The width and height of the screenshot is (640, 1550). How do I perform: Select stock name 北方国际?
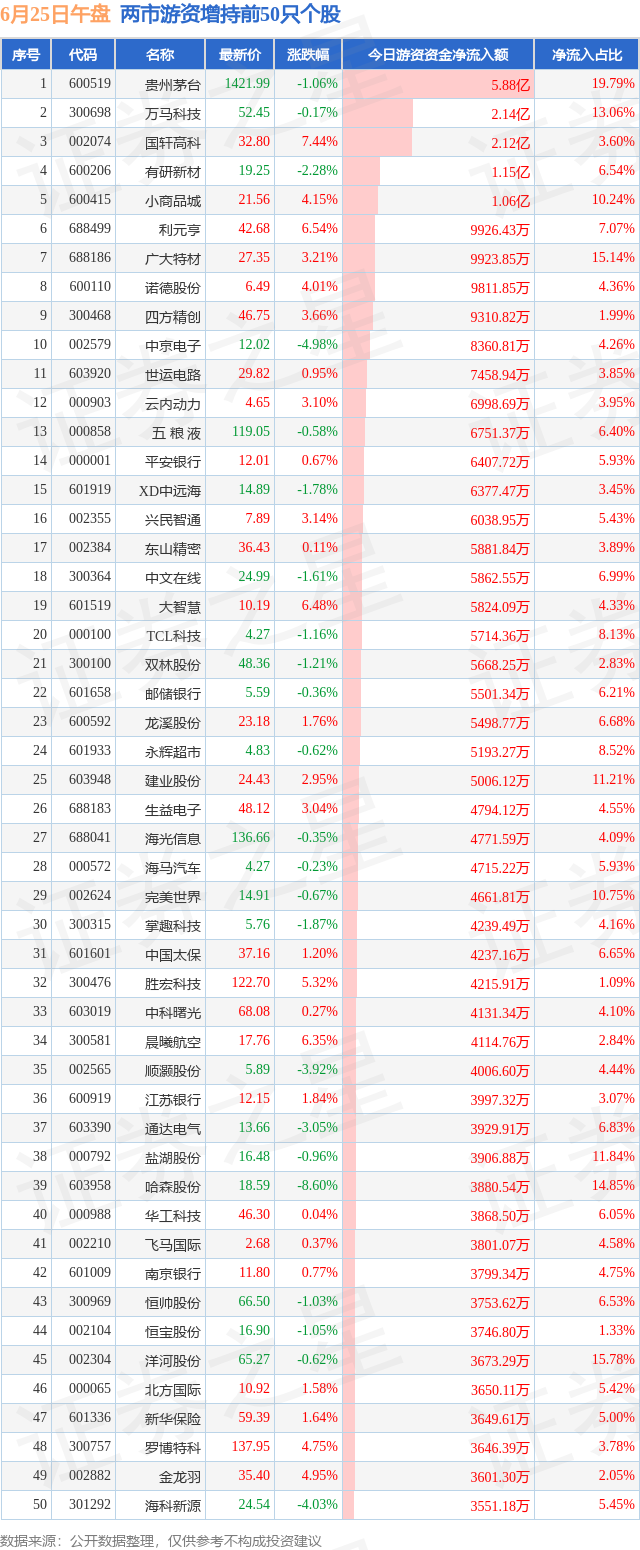pos(173,1389)
